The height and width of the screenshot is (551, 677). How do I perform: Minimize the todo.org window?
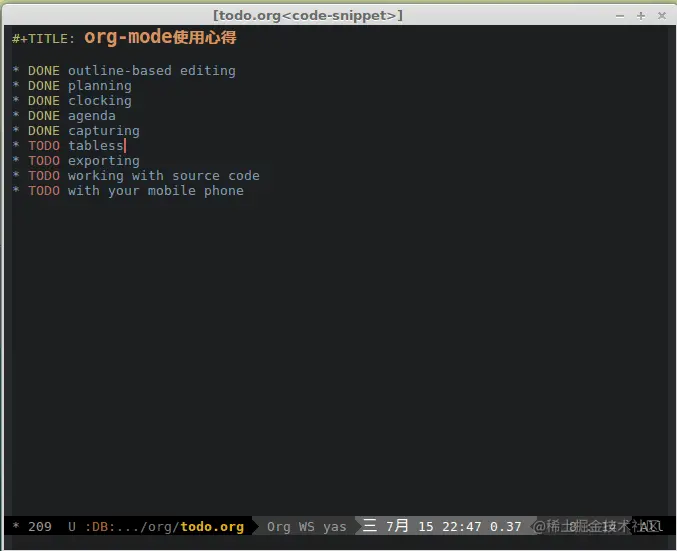tap(620, 16)
